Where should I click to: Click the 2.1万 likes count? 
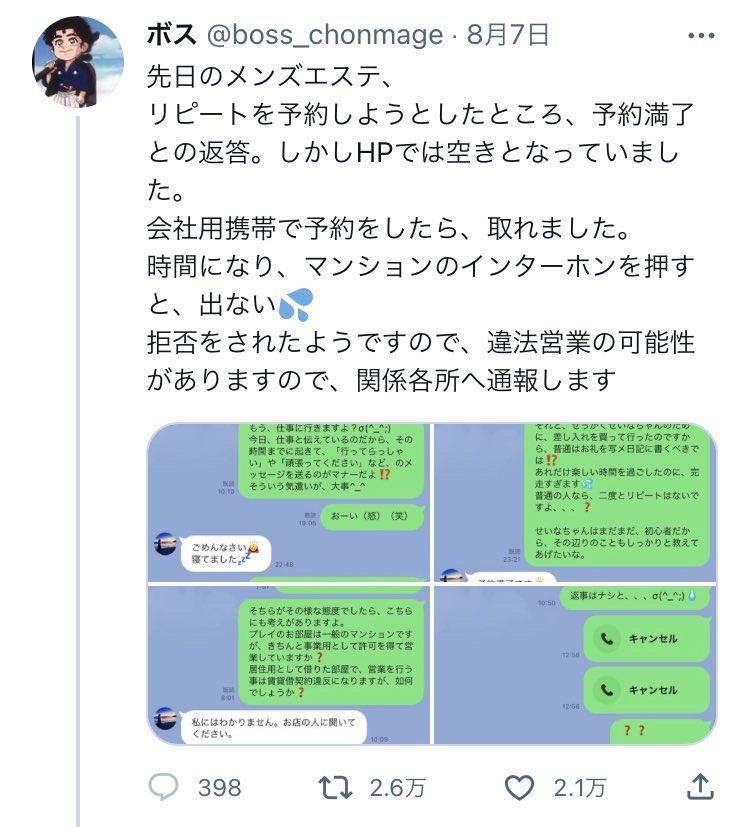(x=581, y=788)
